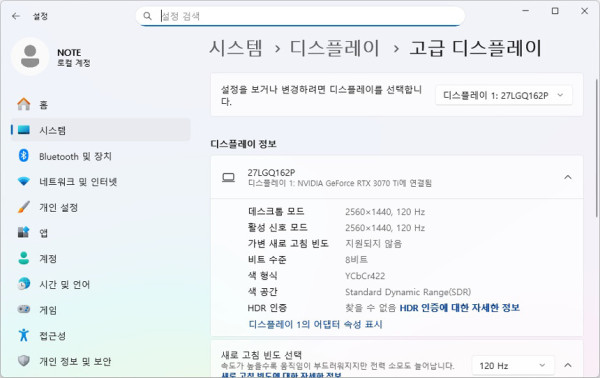Click the vertical scrollbar of the settings page
Image resolution: width=600 pixels, height=378 pixels.
[x=597, y=149]
